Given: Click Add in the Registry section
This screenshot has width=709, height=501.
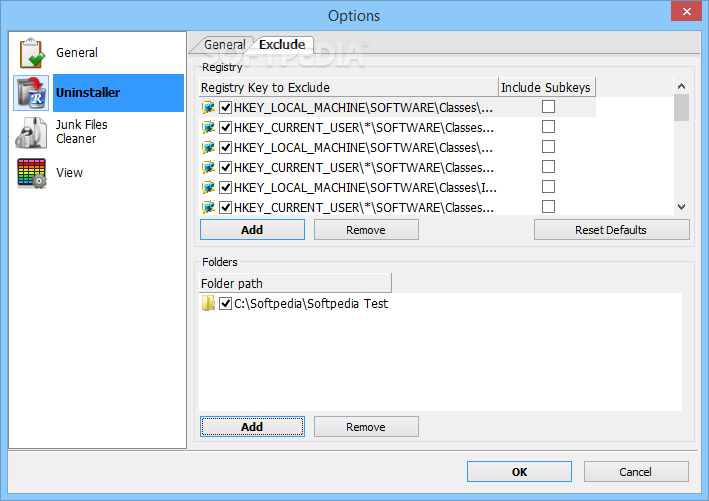Looking at the screenshot, I should click(x=252, y=230).
